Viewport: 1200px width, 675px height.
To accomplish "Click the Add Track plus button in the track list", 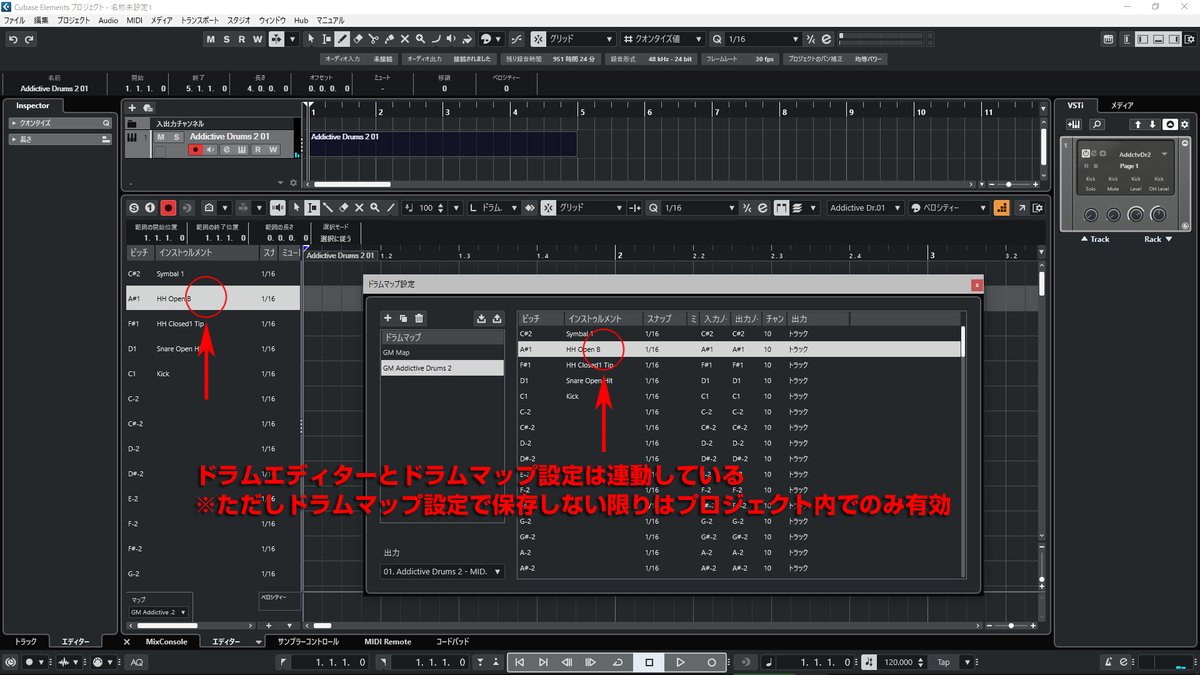I will (x=132, y=107).
